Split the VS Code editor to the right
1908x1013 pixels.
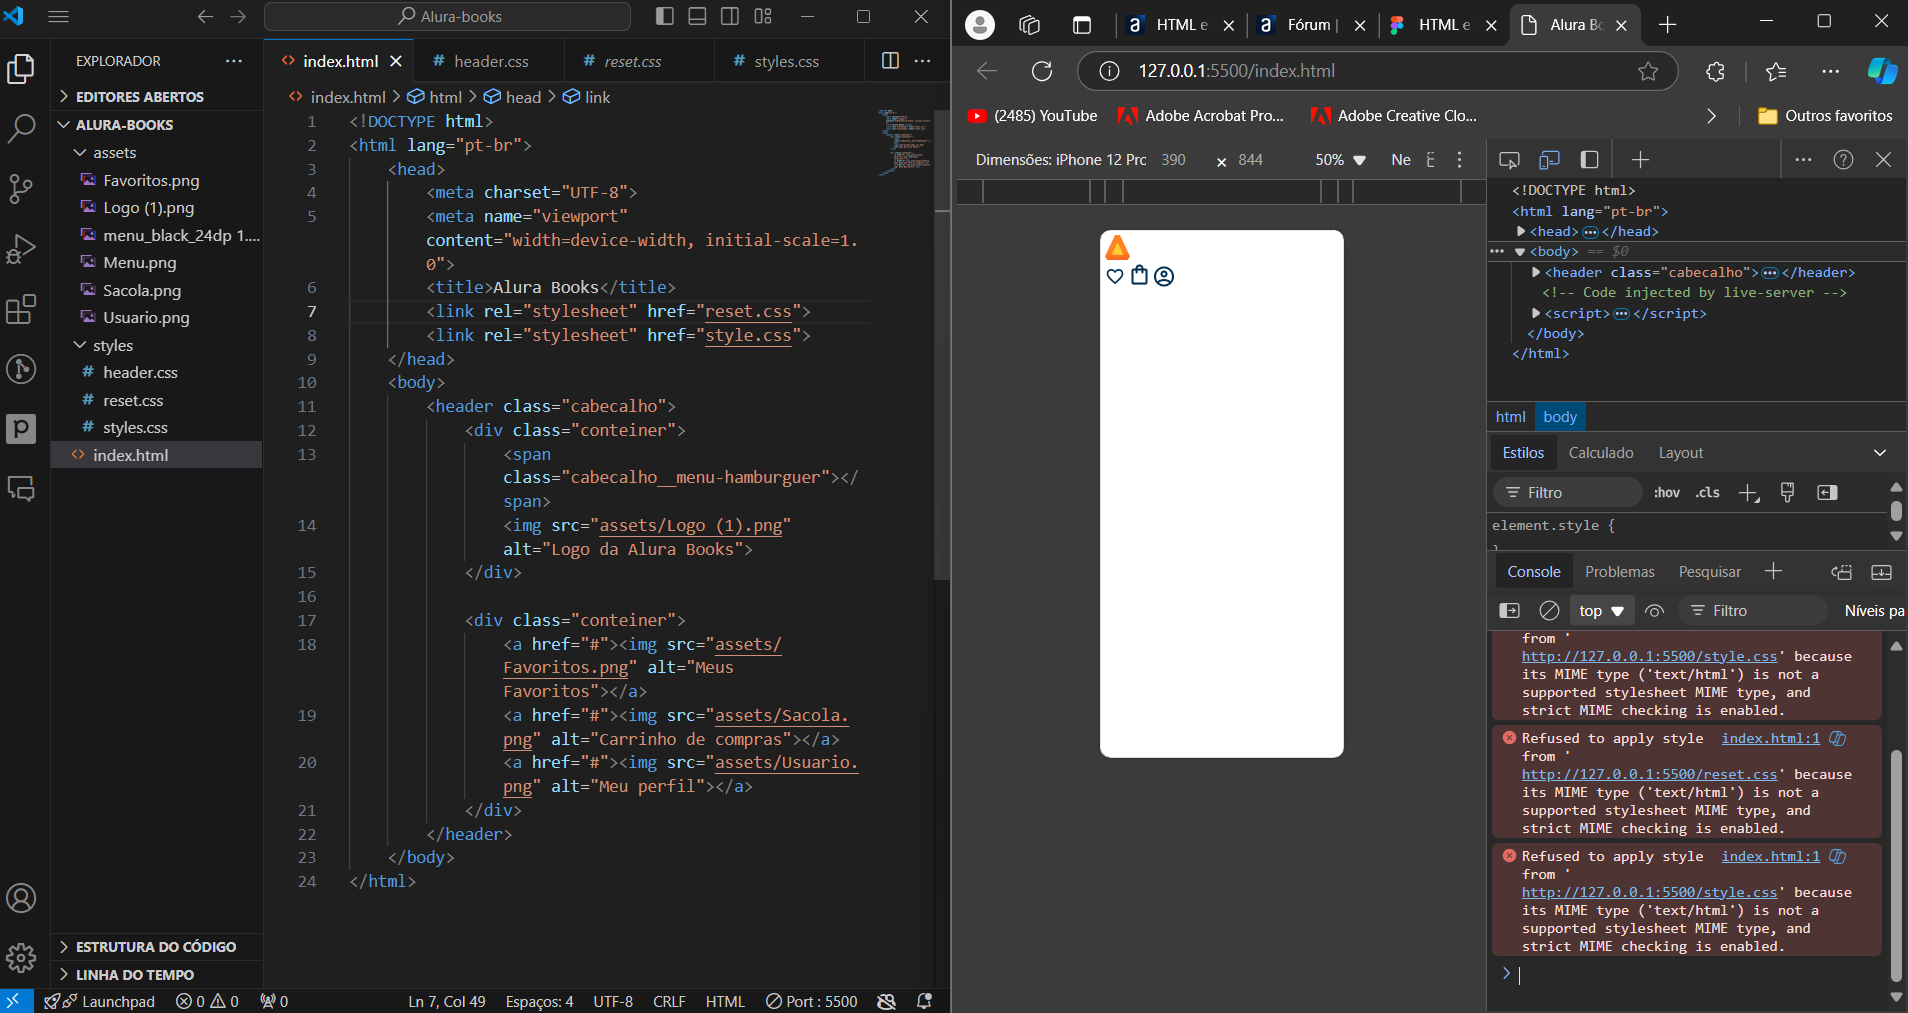890,61
